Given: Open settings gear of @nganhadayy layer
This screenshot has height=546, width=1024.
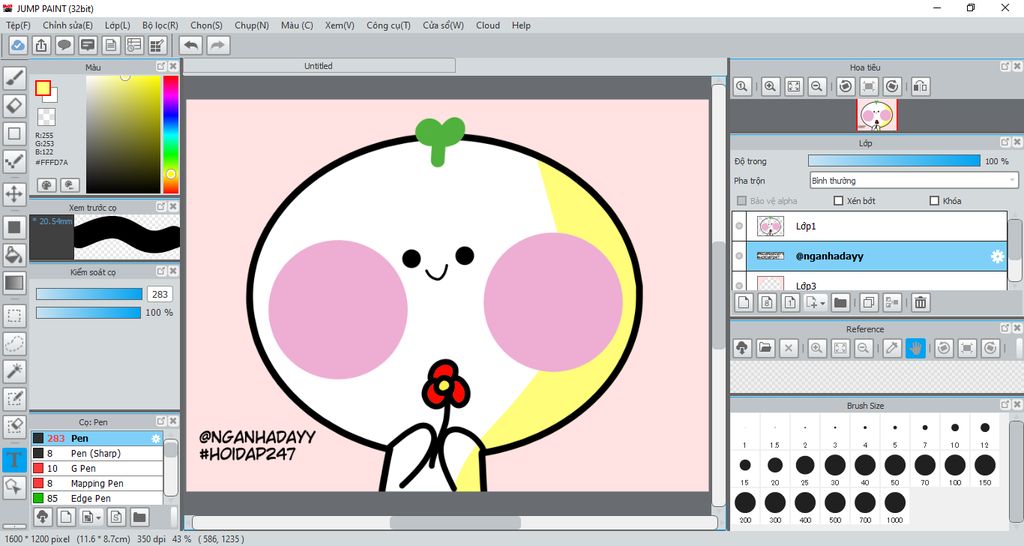Looking at the screenshot, I should (997, 257).
